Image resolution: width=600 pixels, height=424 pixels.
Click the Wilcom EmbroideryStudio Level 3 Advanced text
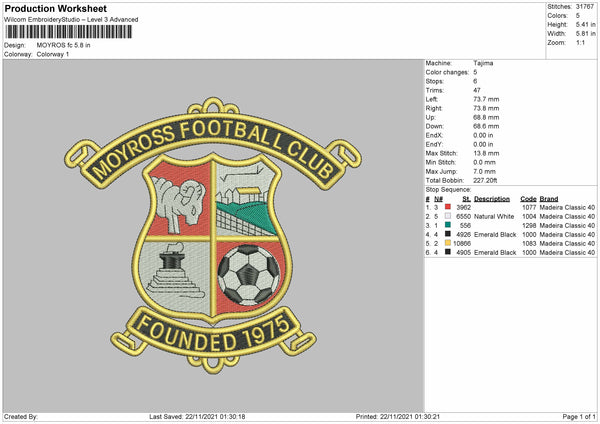pyautogui.click(x=71, y=20)
